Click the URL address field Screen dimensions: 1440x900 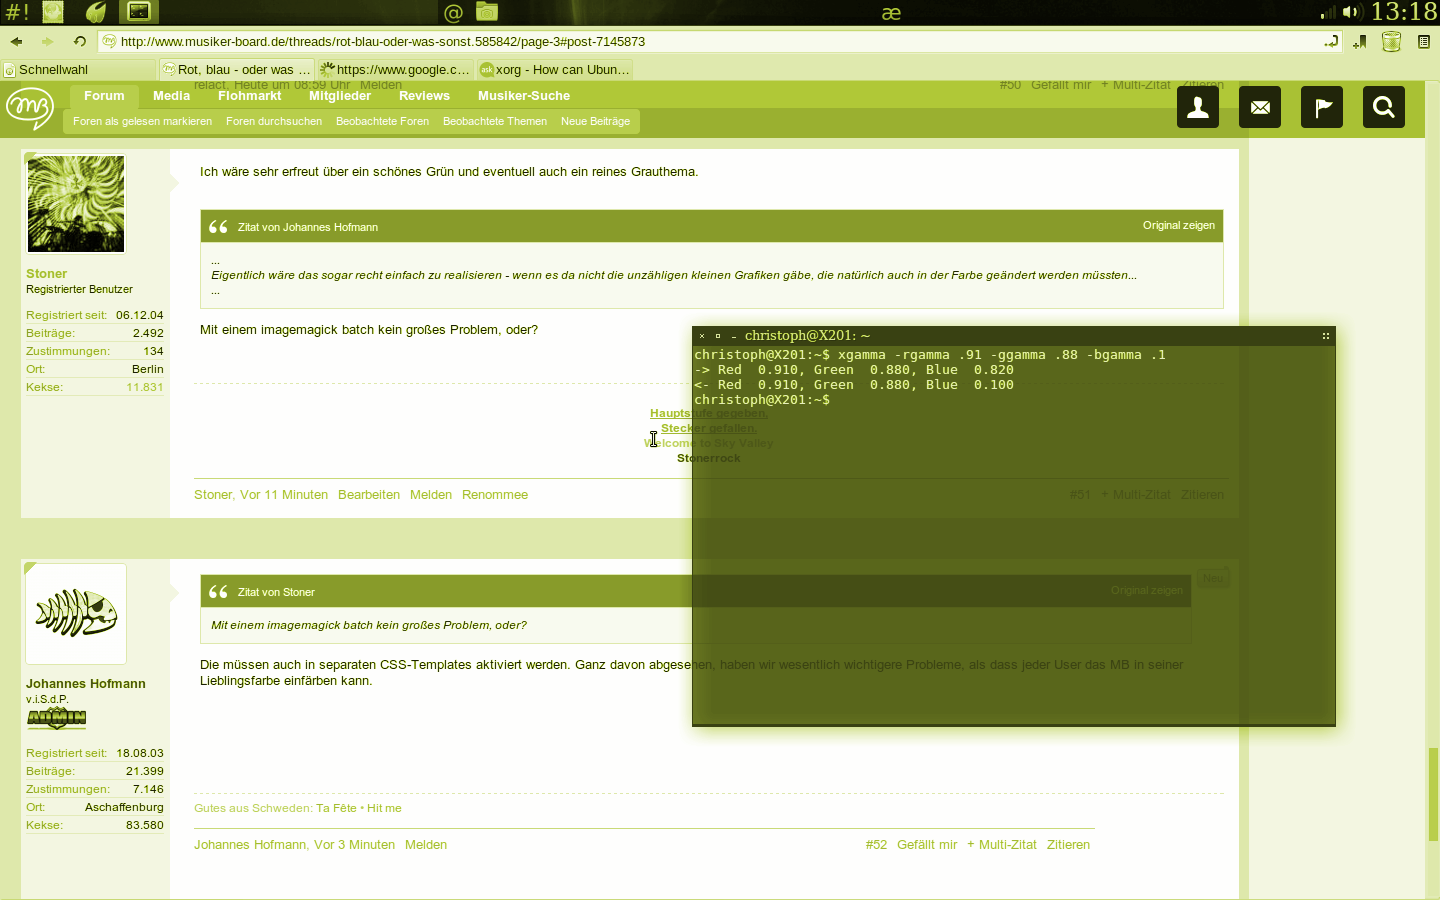[x=720, y=41]
